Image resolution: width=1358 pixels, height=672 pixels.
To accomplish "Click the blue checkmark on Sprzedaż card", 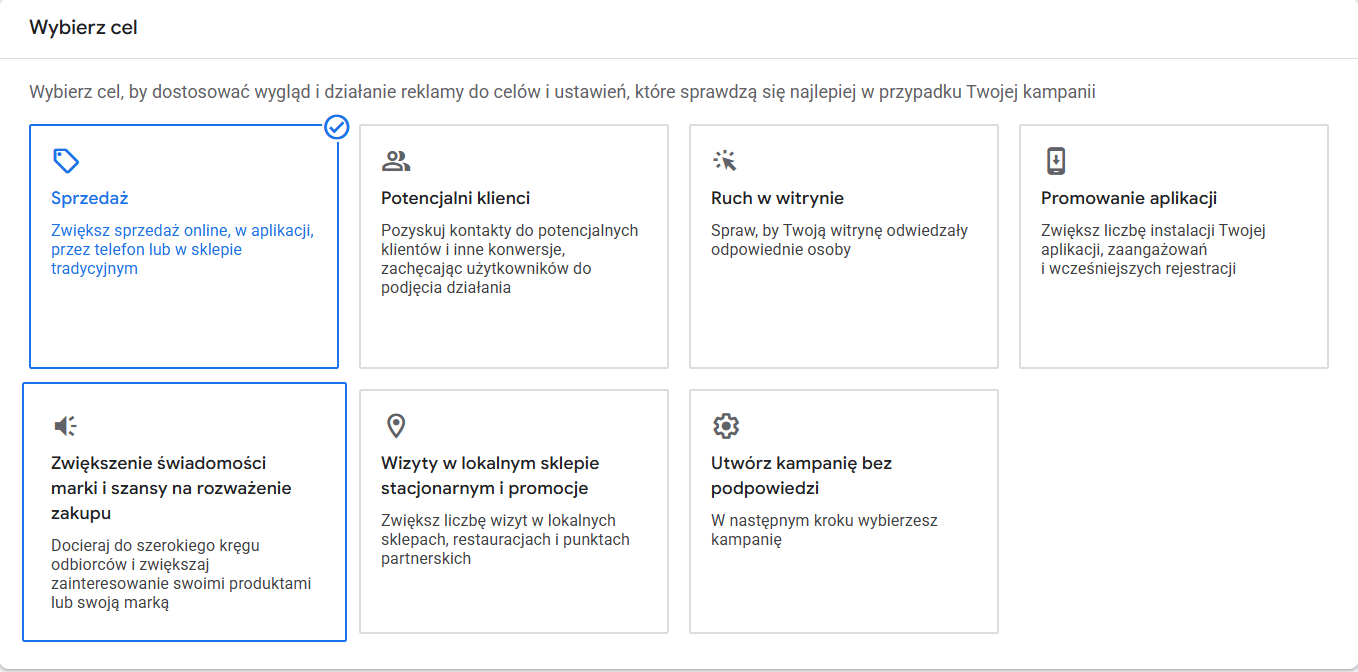I will (338, 127).
